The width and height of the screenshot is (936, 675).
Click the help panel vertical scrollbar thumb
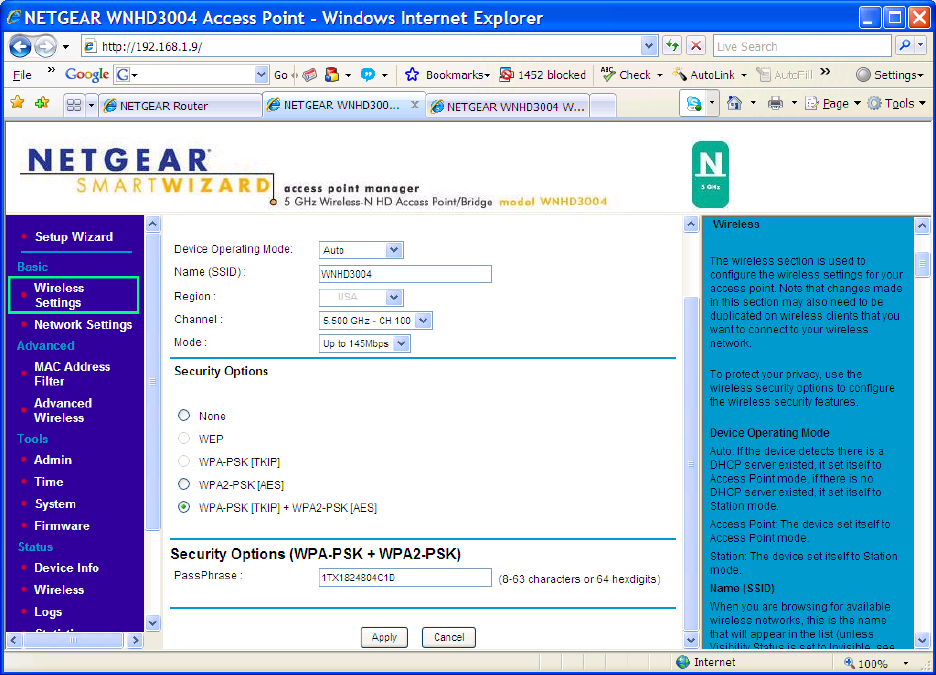click(x=922, y=263)
